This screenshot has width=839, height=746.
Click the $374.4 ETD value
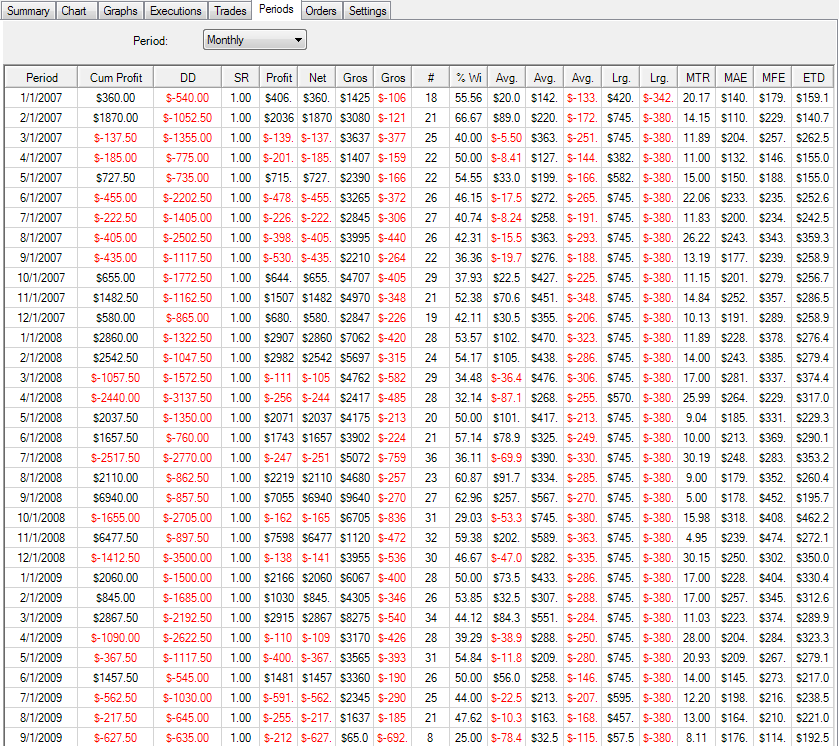pos(813,378)
